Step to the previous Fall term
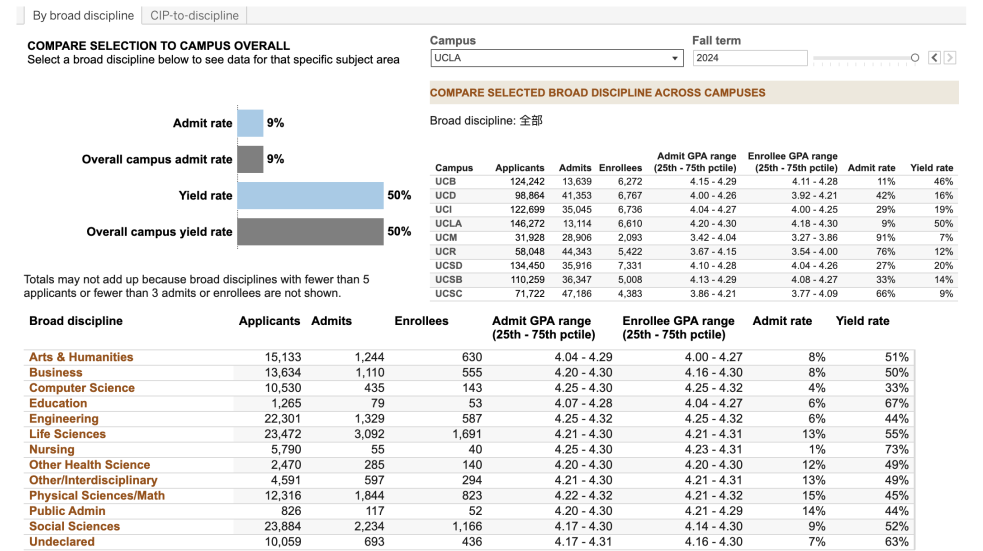The height and width of the screenshot is (551, 983). coord(934,59)
